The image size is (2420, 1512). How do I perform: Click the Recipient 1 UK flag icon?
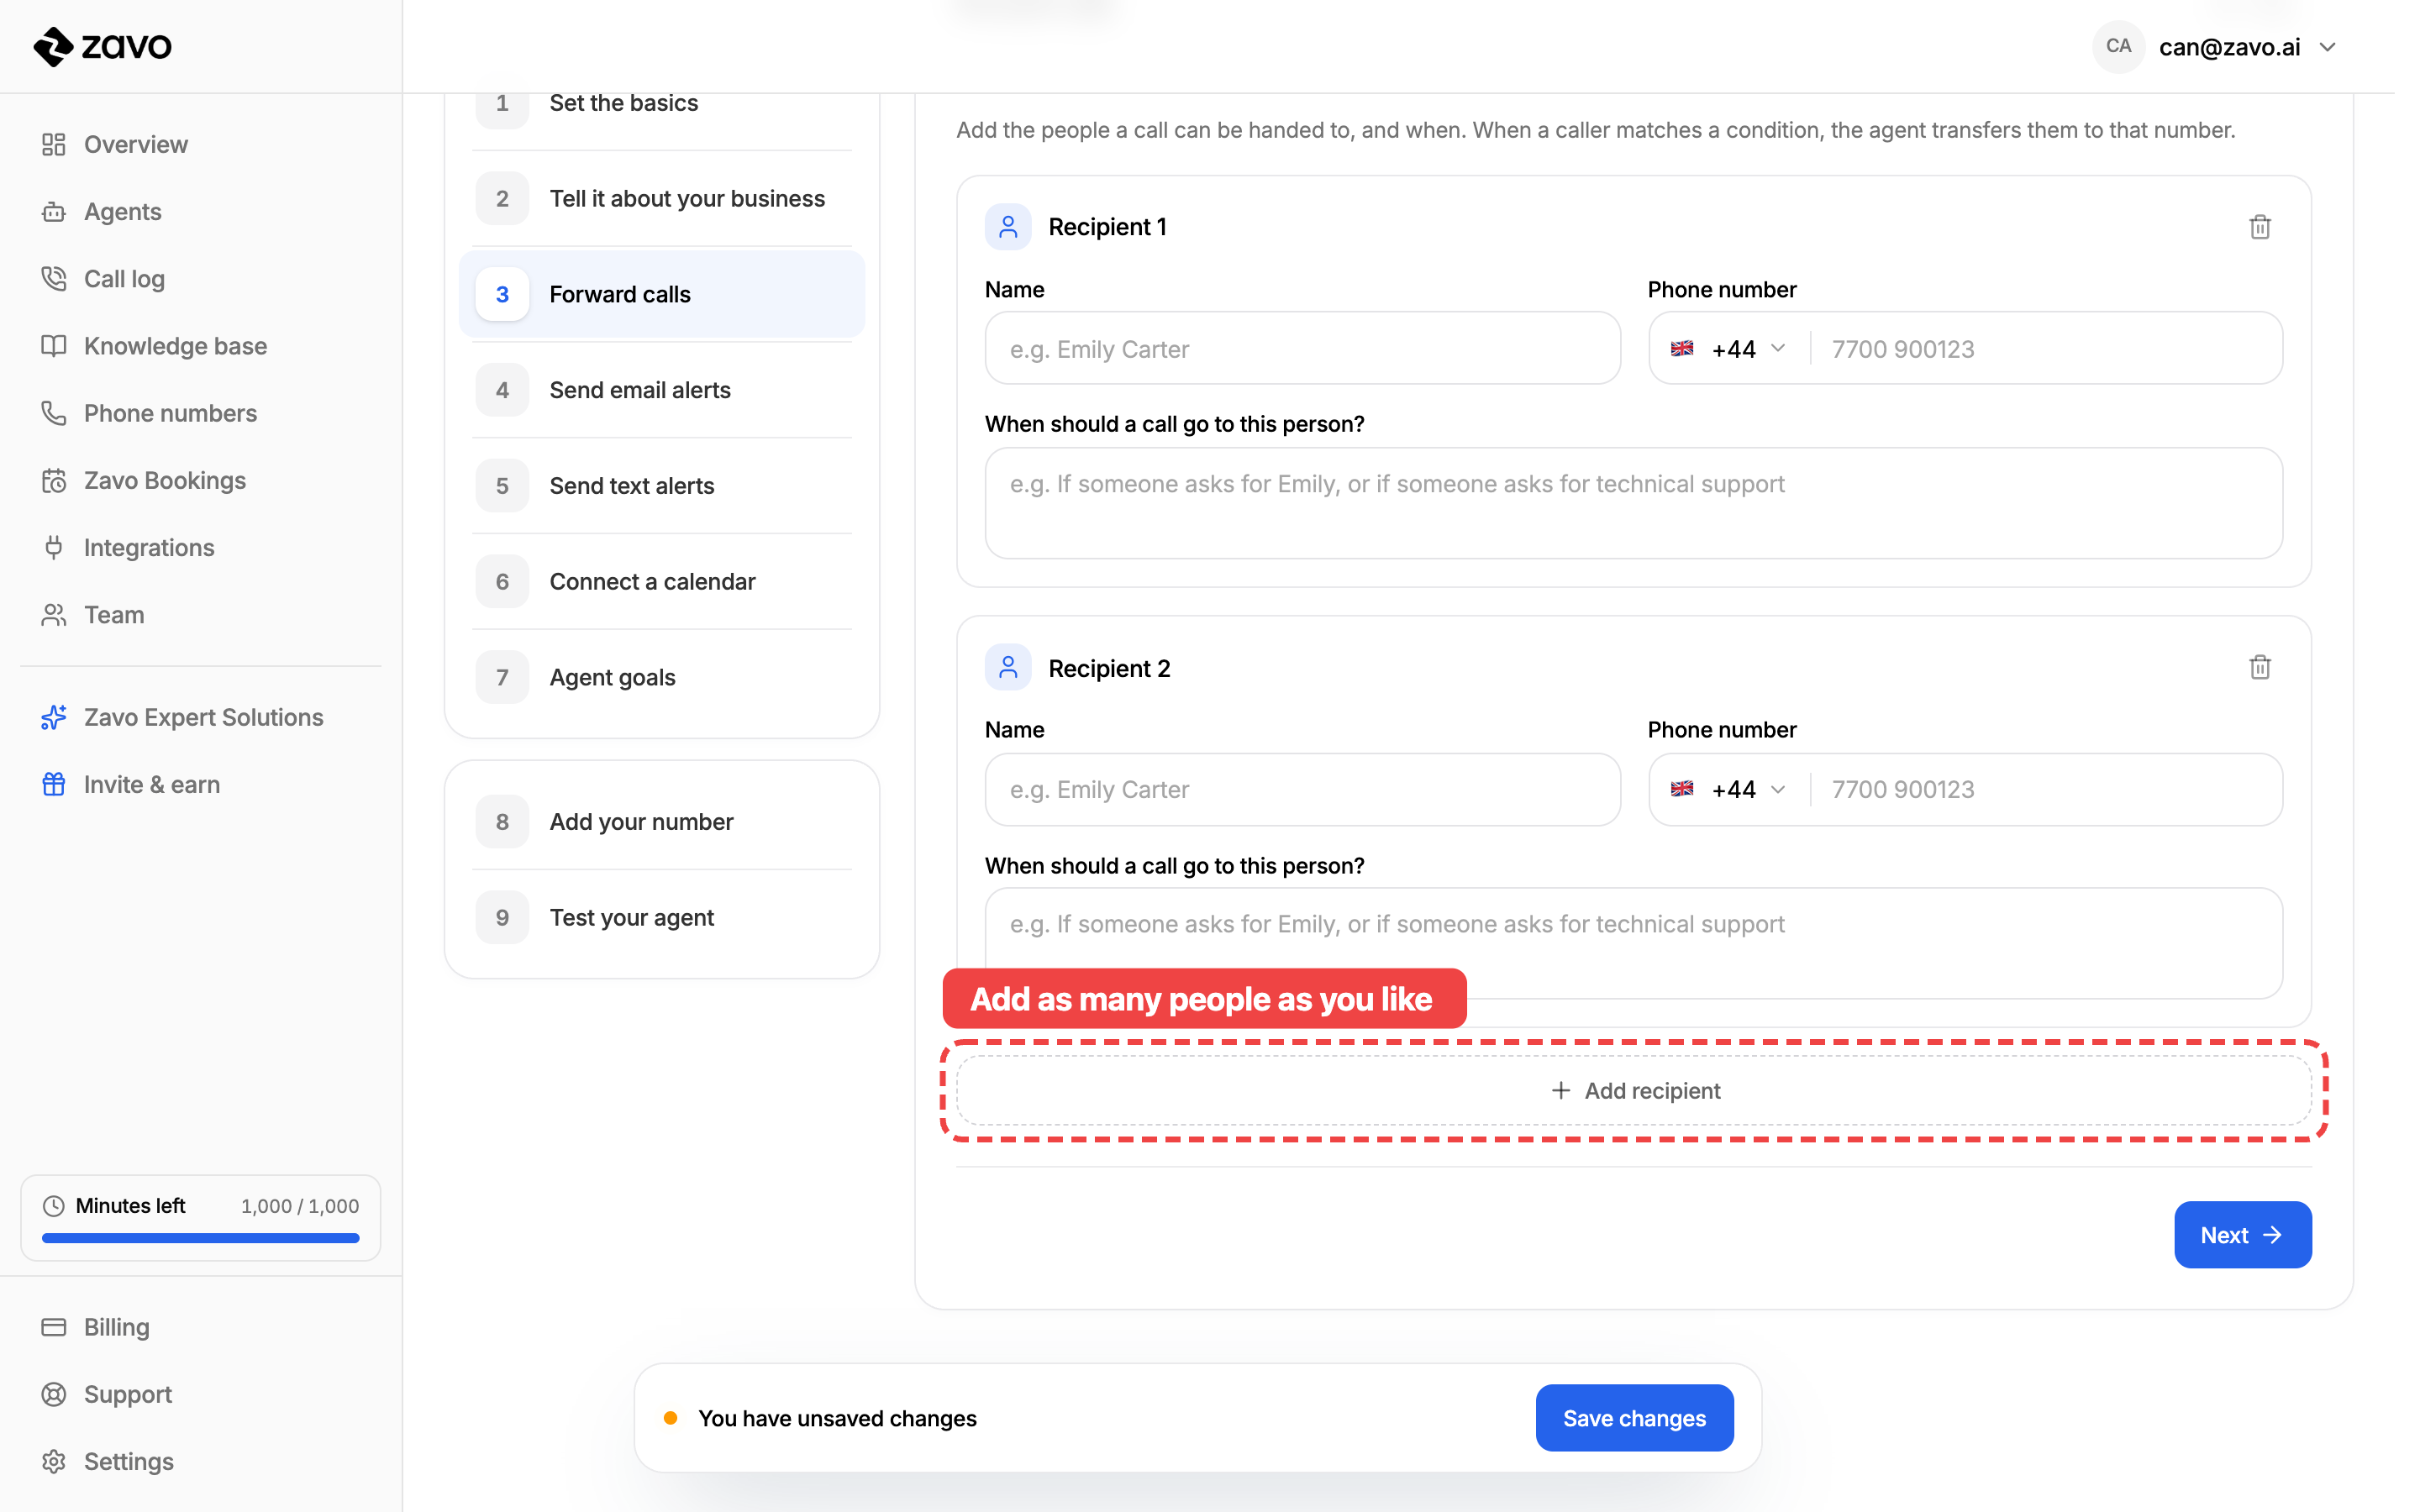1682,348
